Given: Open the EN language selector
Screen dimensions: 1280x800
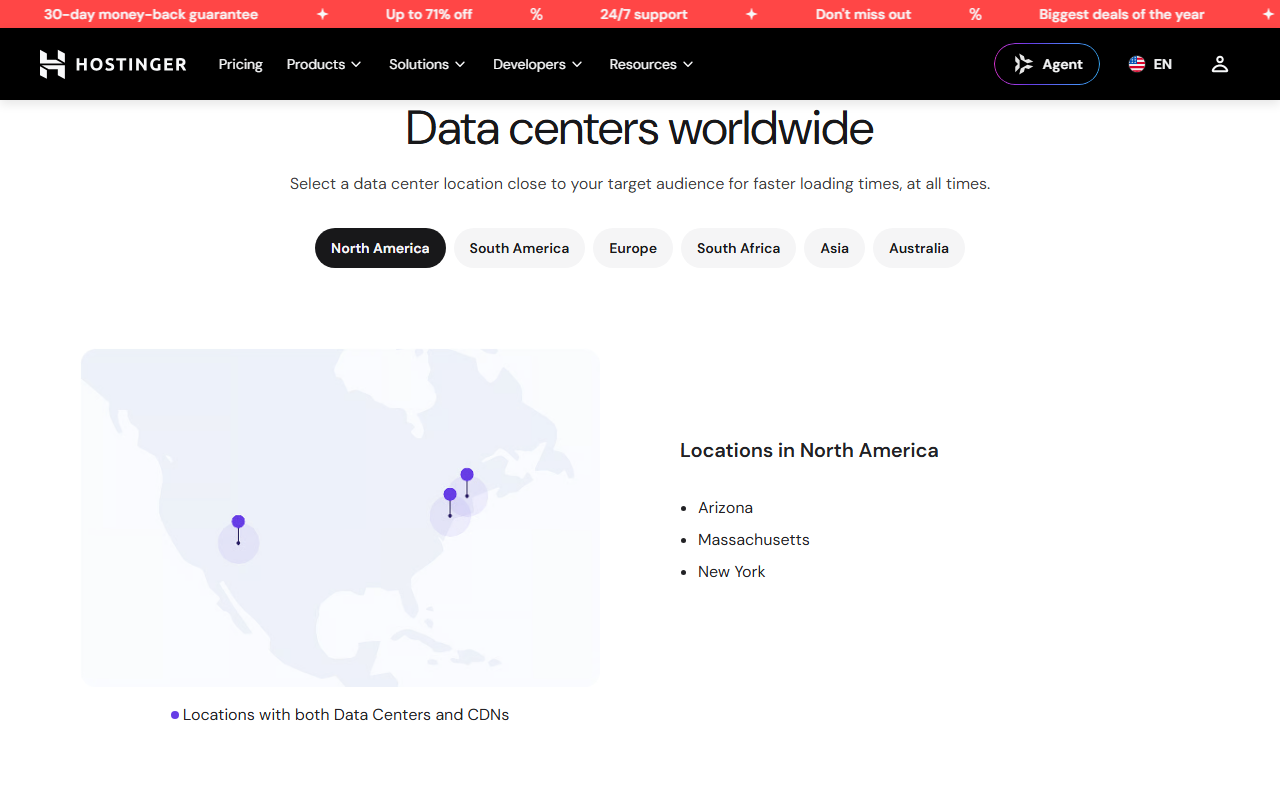Looking at the screenshot, I should (1150, 64).
